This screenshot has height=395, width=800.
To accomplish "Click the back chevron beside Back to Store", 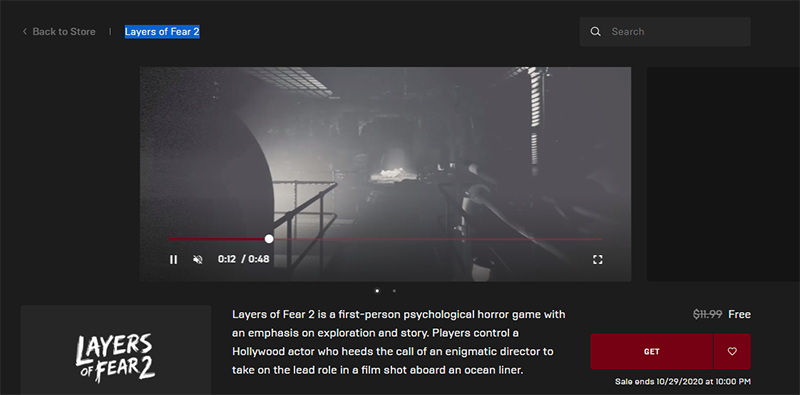I will click(24, 32).
